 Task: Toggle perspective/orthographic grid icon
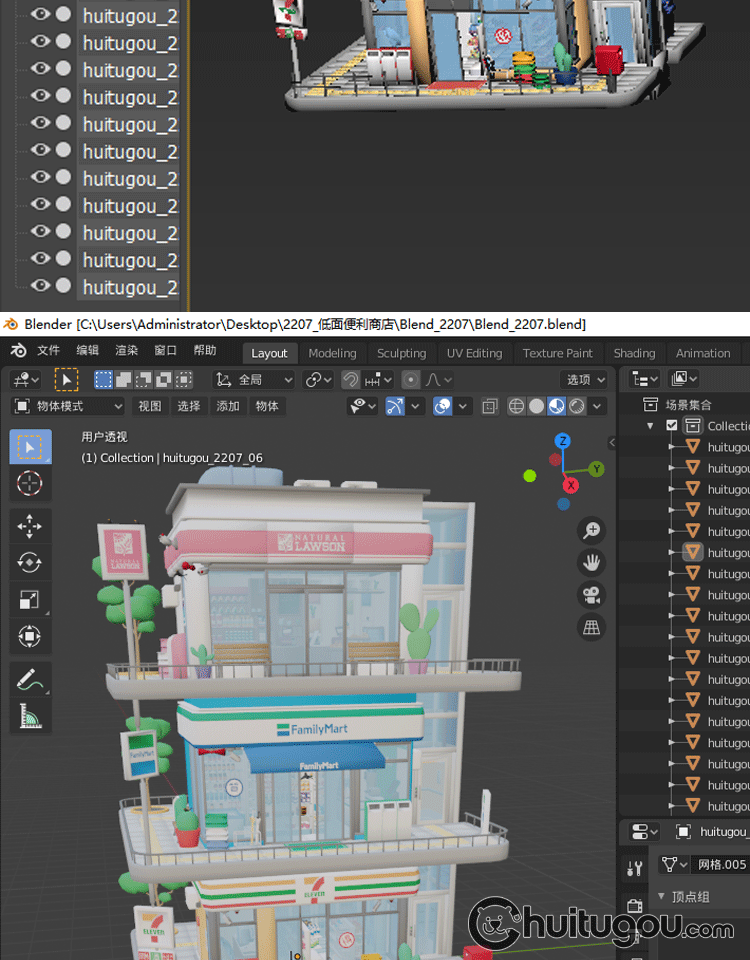point(592,627)
